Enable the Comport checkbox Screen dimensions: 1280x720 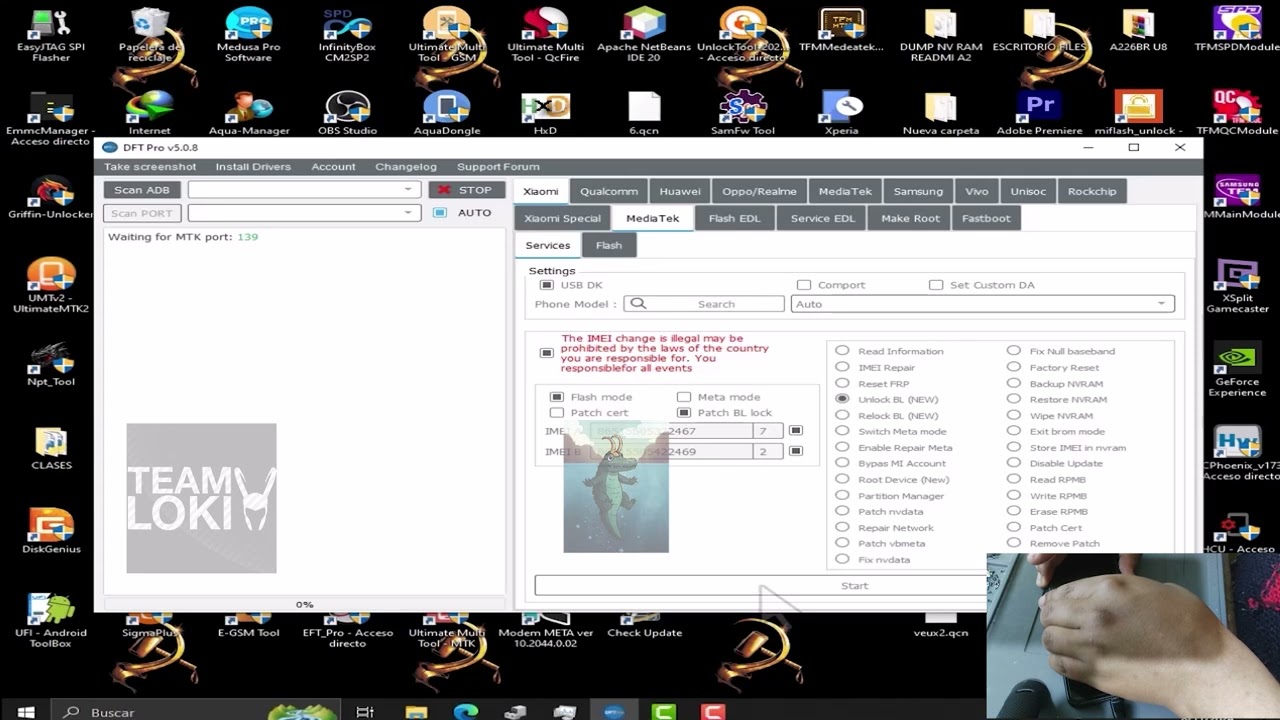(x=803, y=285)
